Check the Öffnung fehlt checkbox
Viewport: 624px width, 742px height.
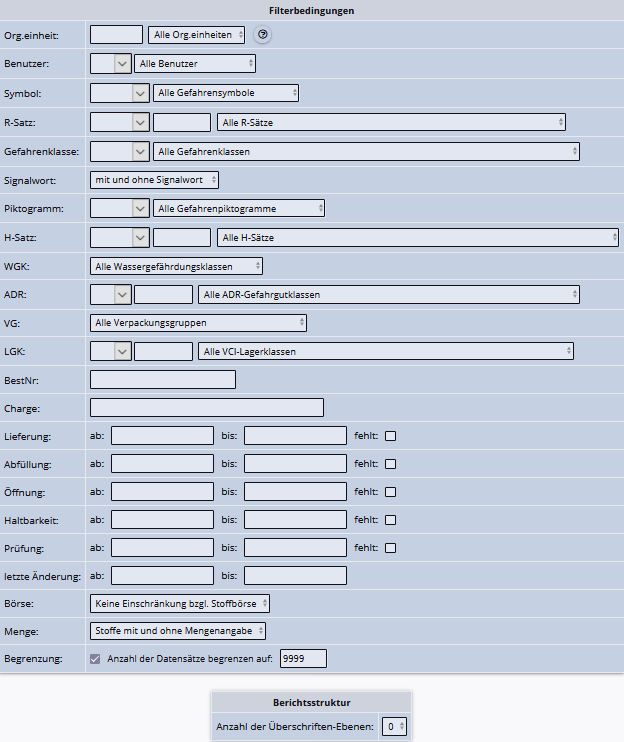click(390, 492)
